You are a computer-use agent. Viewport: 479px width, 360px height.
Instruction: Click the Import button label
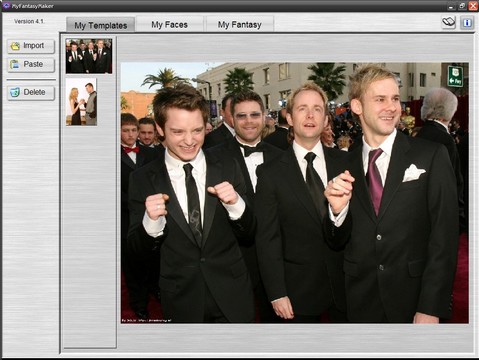[33, 45]
